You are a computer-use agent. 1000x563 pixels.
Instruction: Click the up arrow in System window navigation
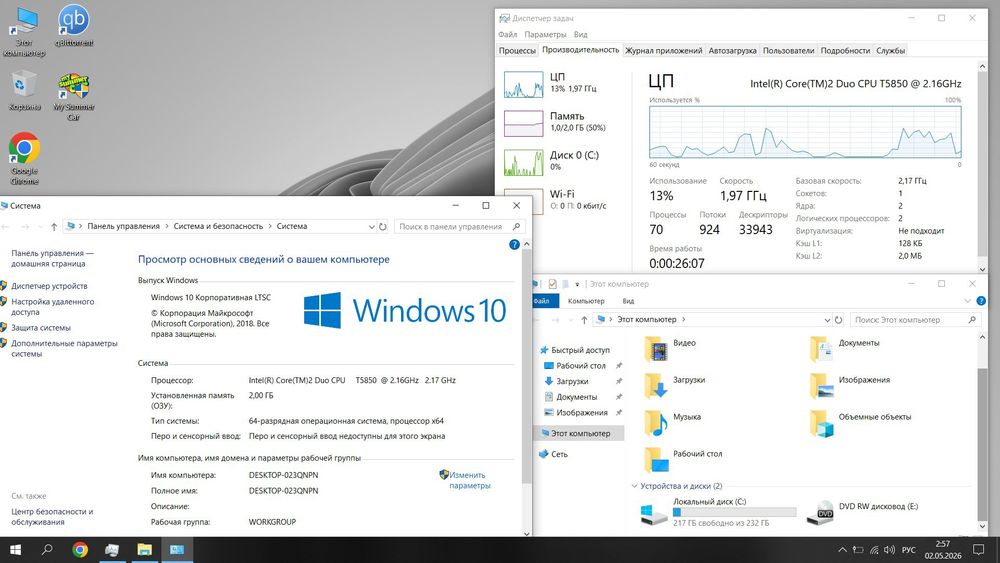click(x=54, y=226)
